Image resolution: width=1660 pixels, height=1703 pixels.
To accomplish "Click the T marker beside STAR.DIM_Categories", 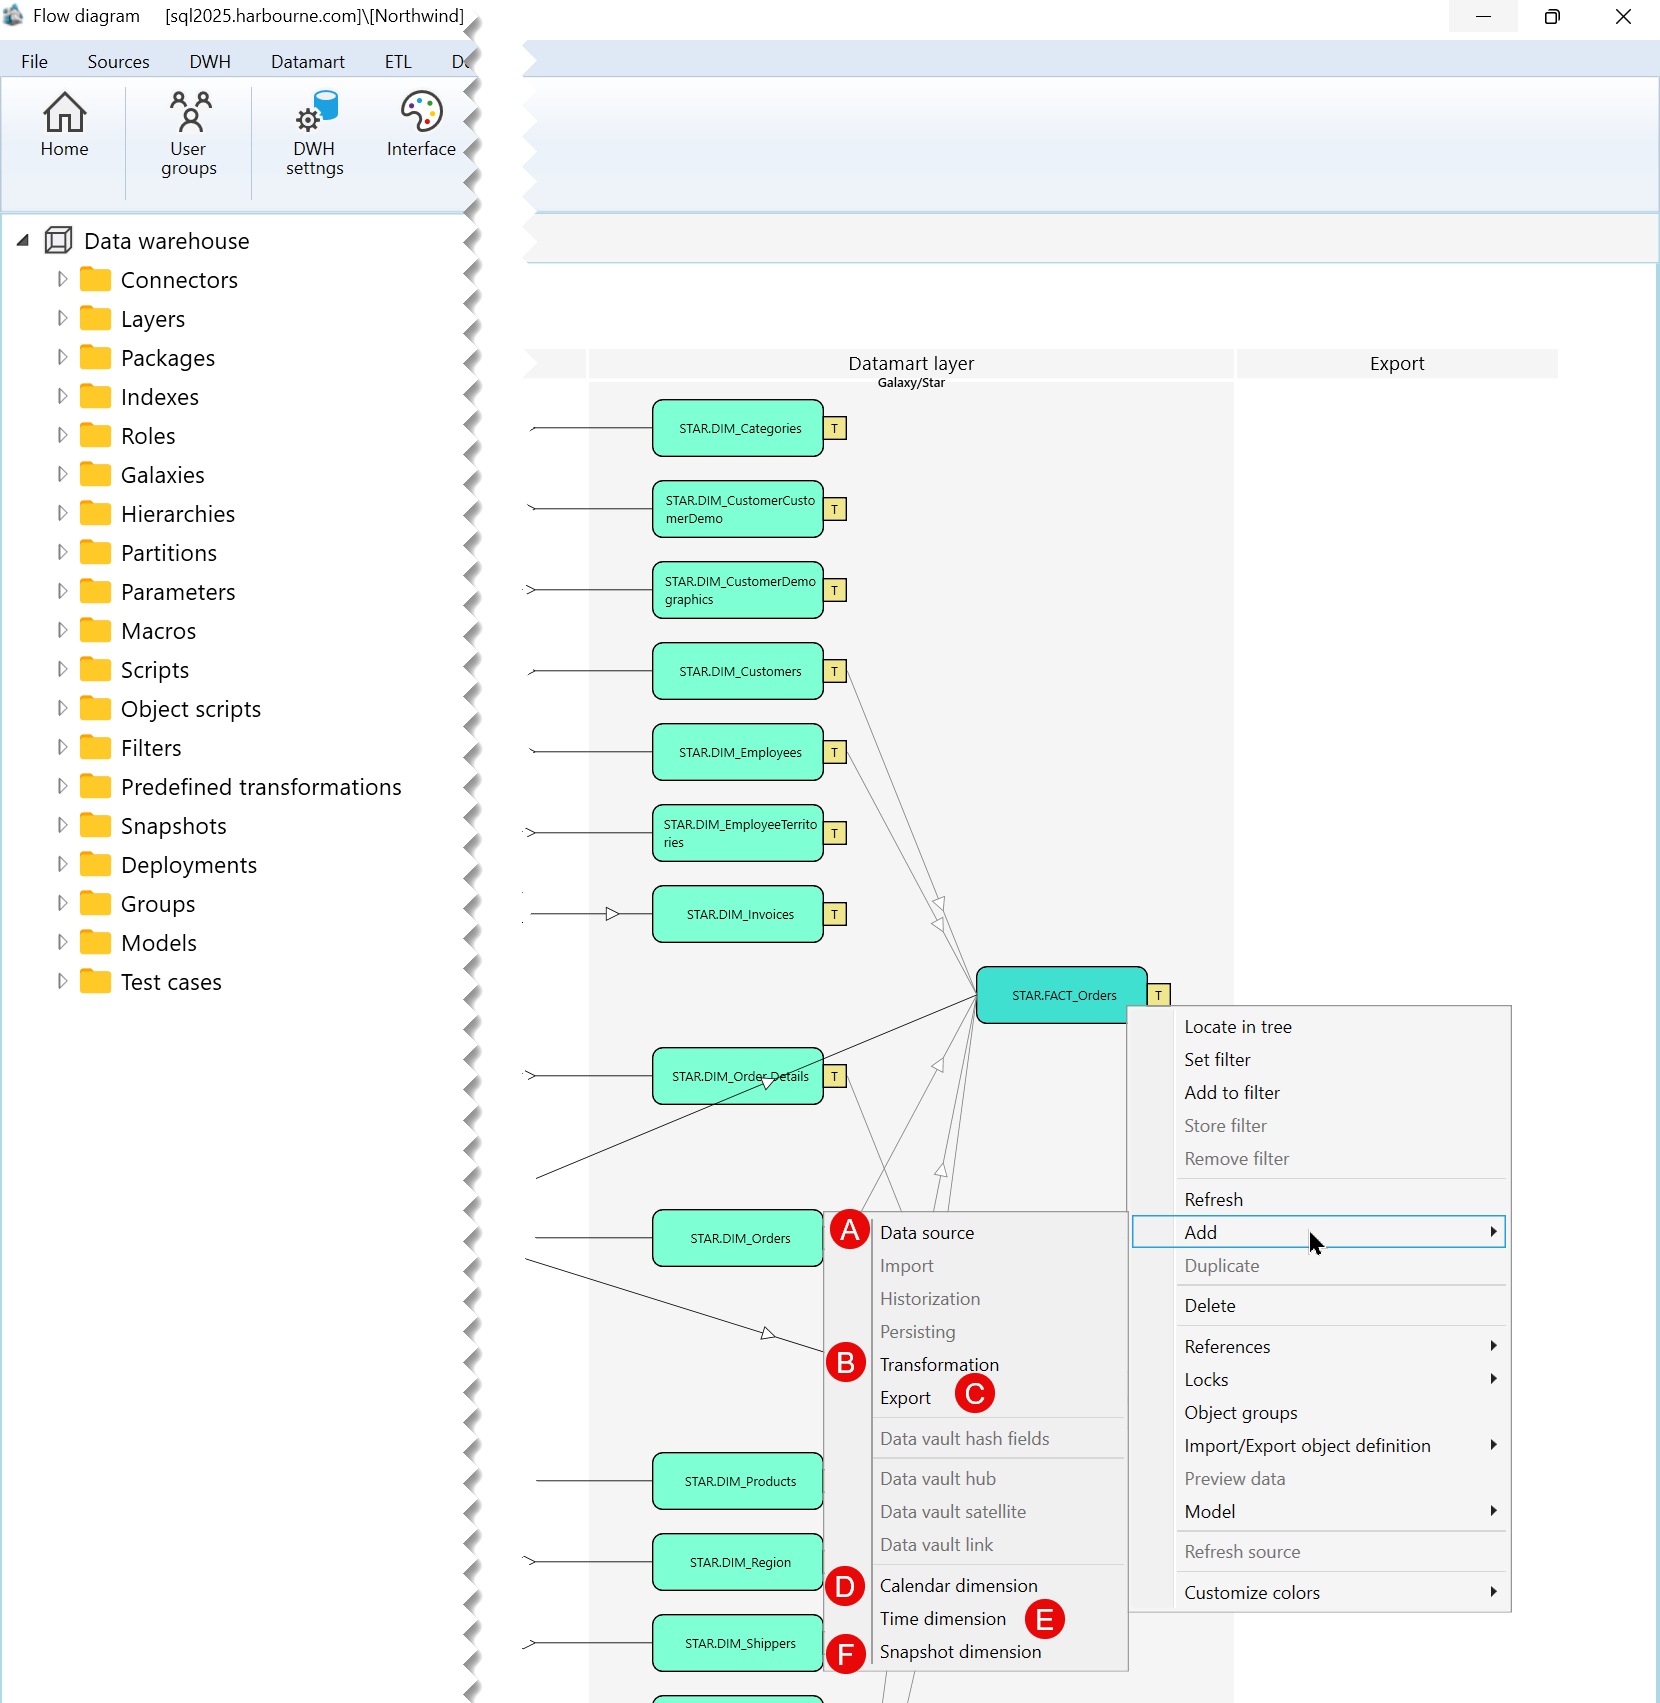I will click(835, 428).
